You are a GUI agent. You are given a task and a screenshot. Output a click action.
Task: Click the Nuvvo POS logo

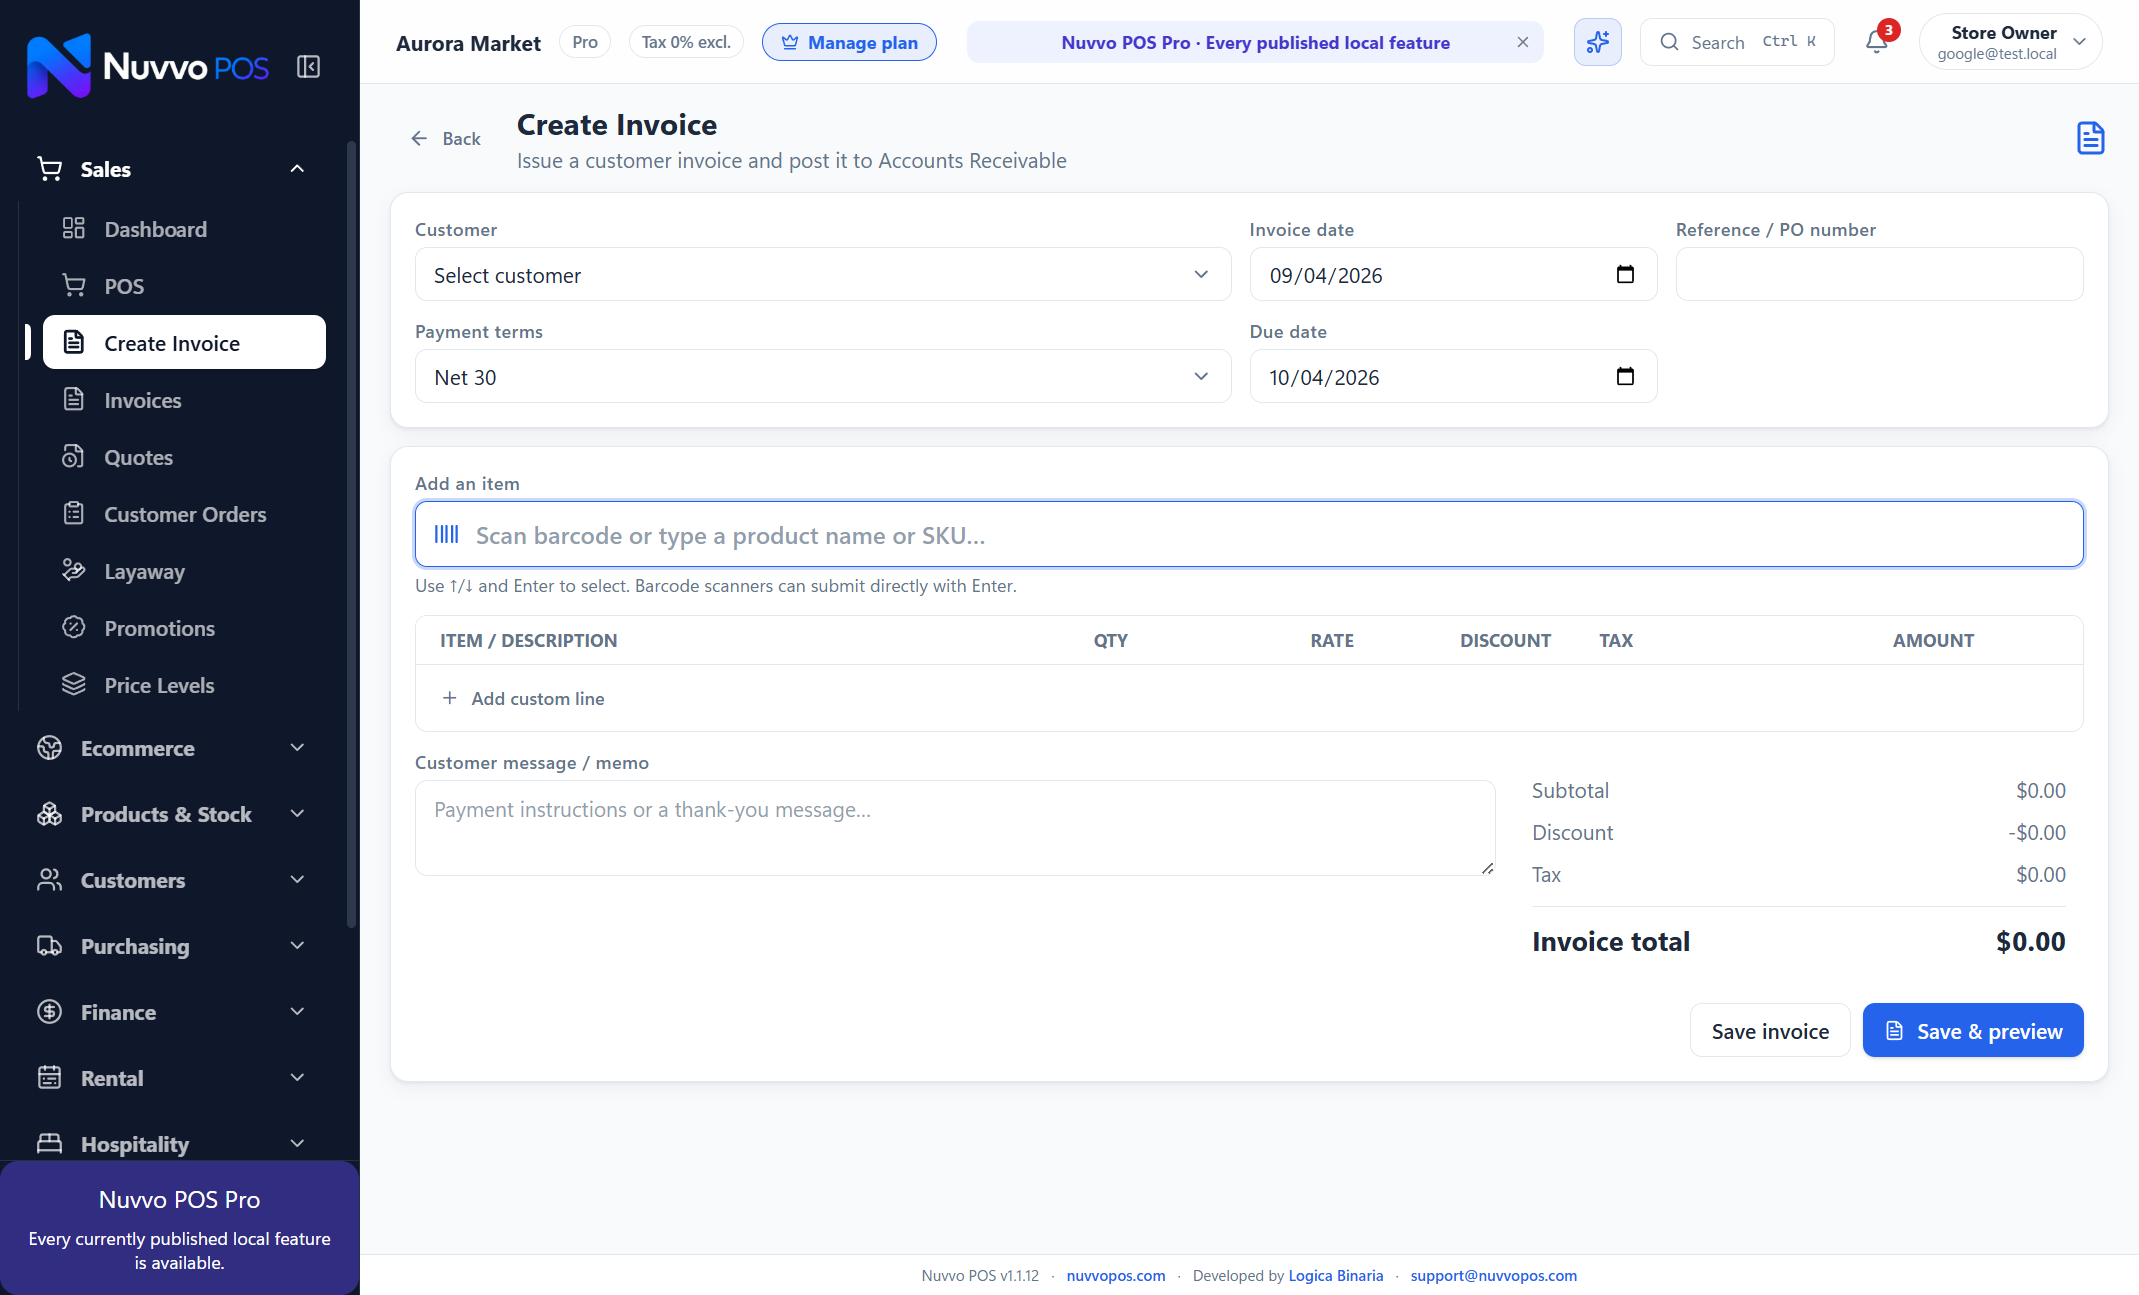(x=148, y=66)
